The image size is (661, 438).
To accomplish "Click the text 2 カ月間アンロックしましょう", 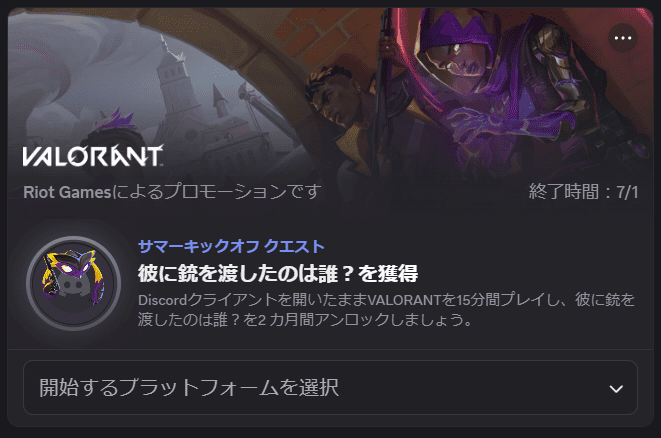I will coord(365,320).
